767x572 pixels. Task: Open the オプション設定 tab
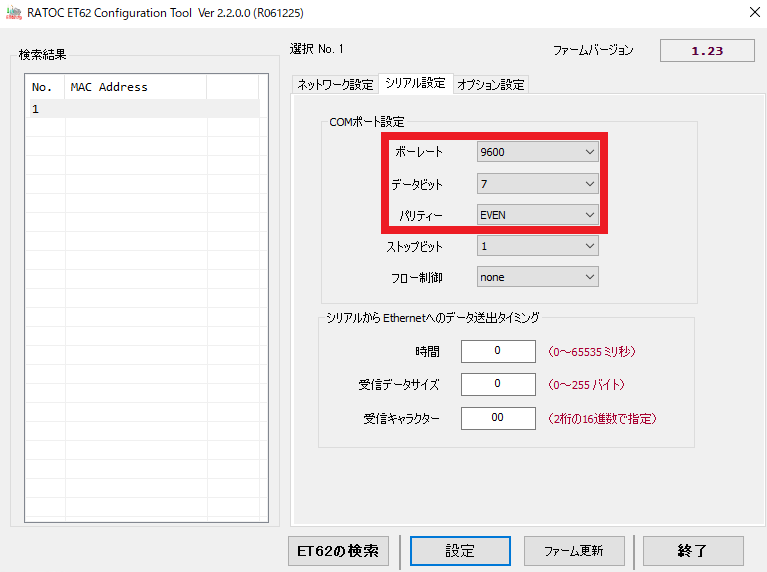pyautogui.click(x=490, y=85)
